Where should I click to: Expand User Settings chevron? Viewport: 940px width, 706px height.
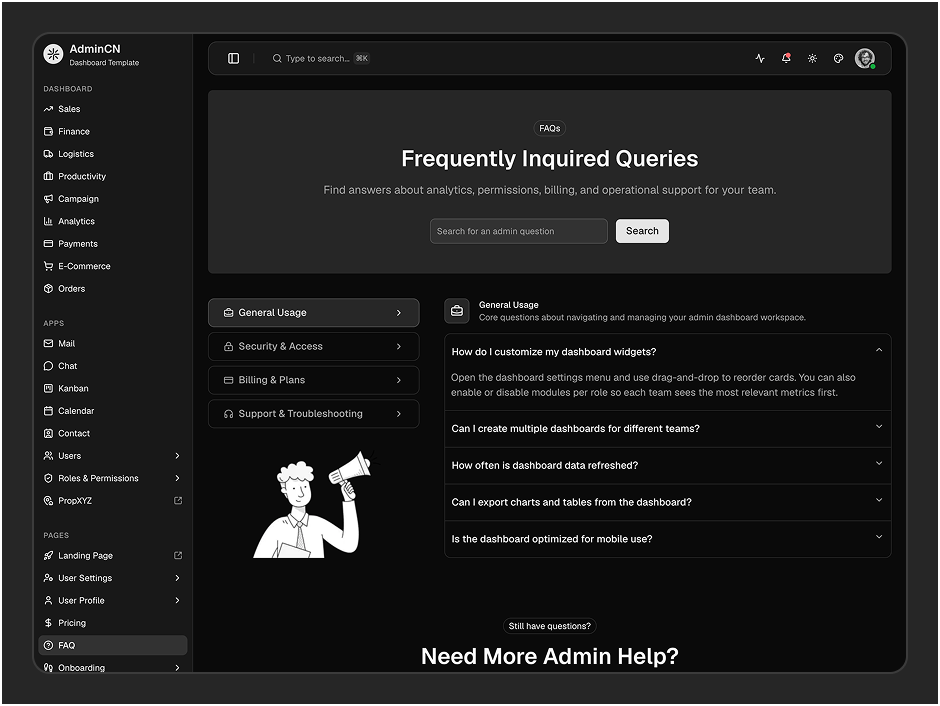click(177, 578)
